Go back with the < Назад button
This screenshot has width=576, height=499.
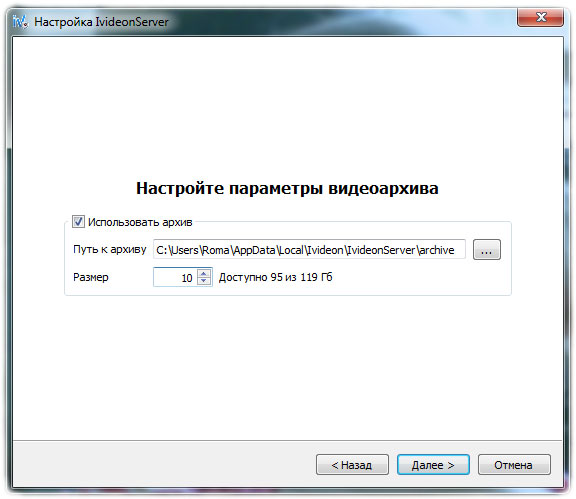352,465
